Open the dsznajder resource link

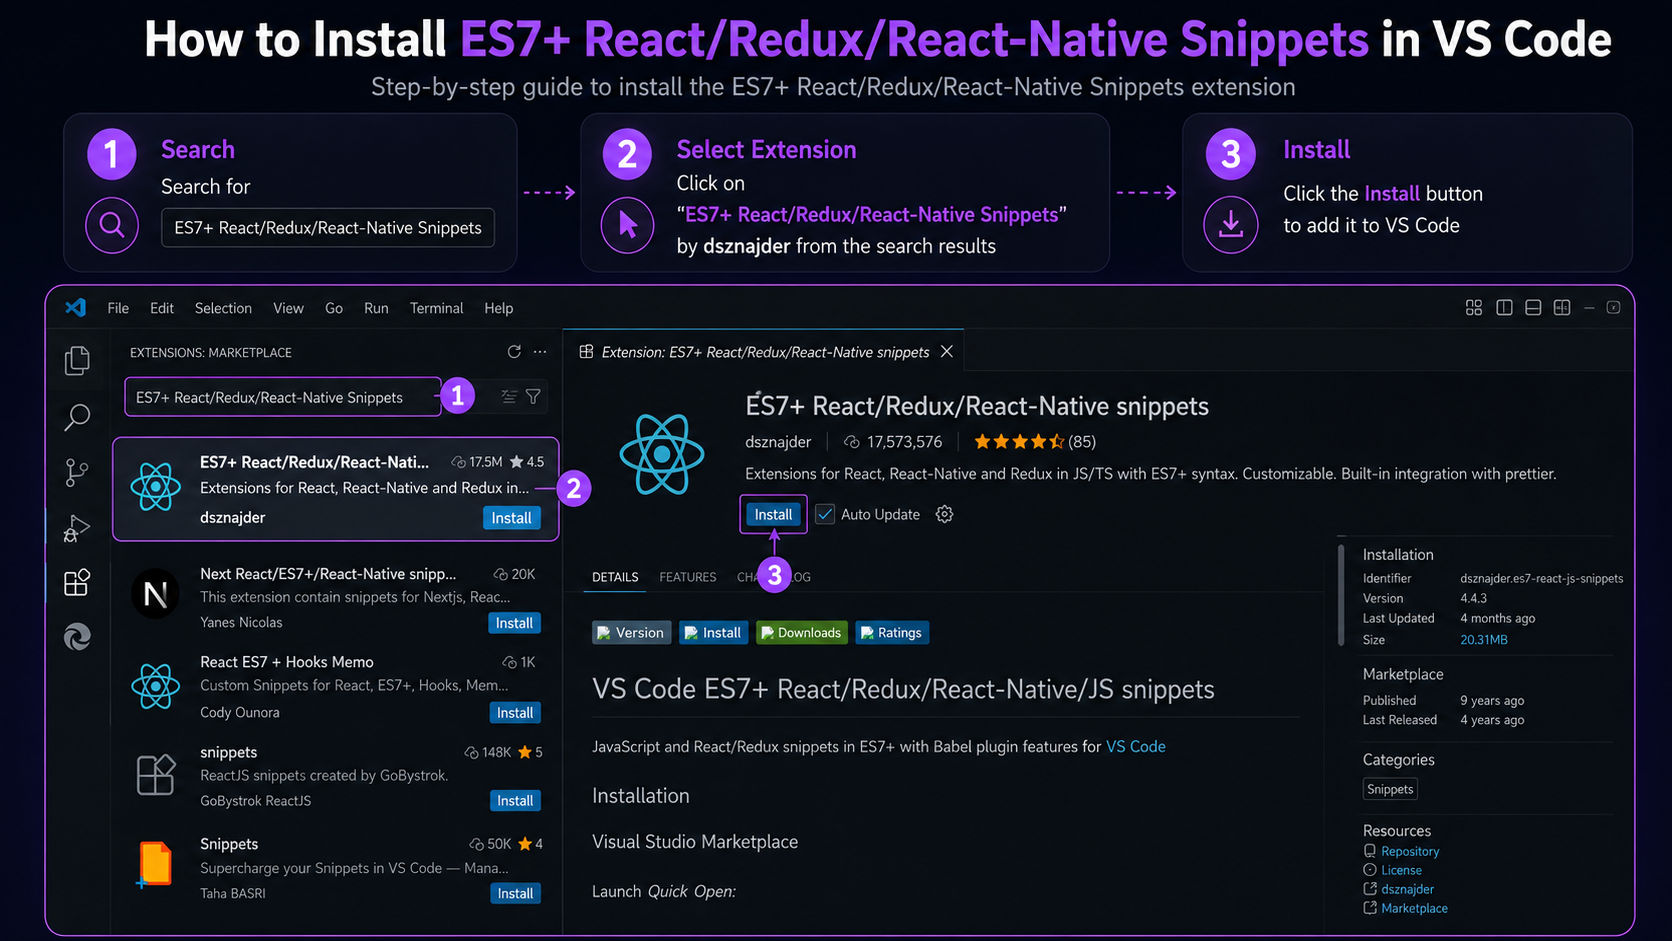click(x=1407, y=889)
